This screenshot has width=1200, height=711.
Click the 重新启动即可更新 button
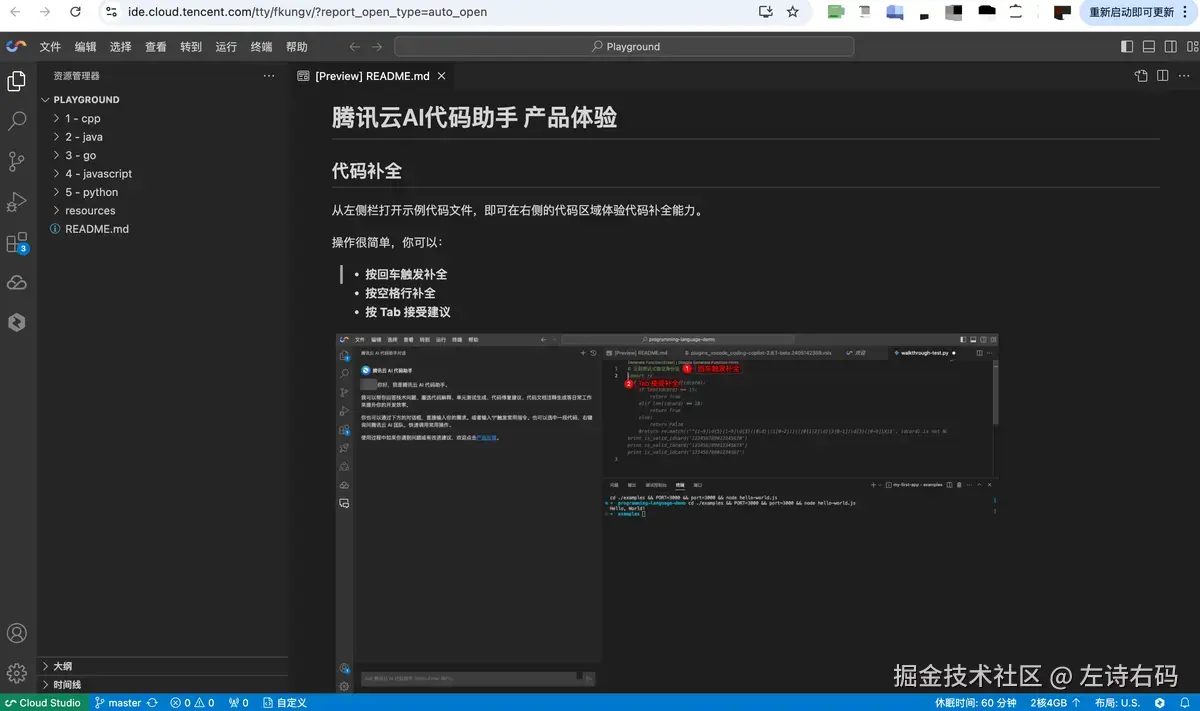[x=1133, y=13]
